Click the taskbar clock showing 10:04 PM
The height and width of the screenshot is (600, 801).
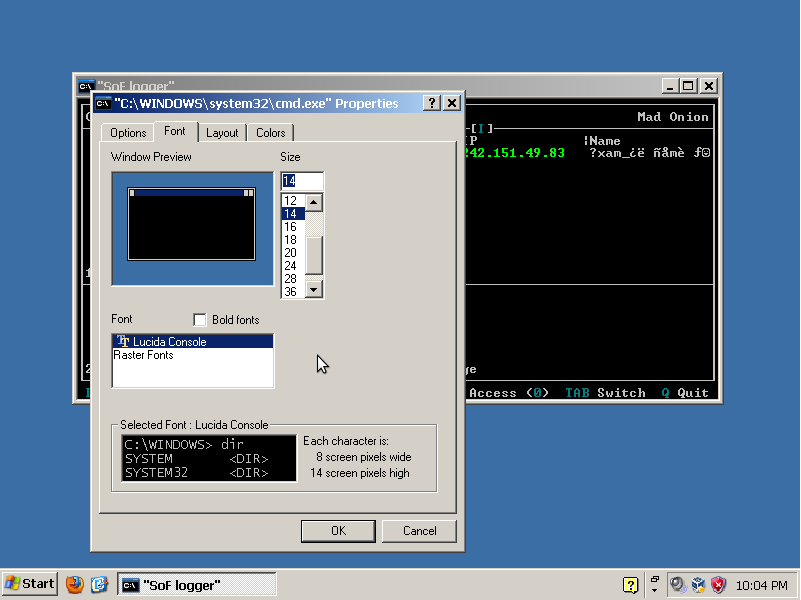(761, 585)
